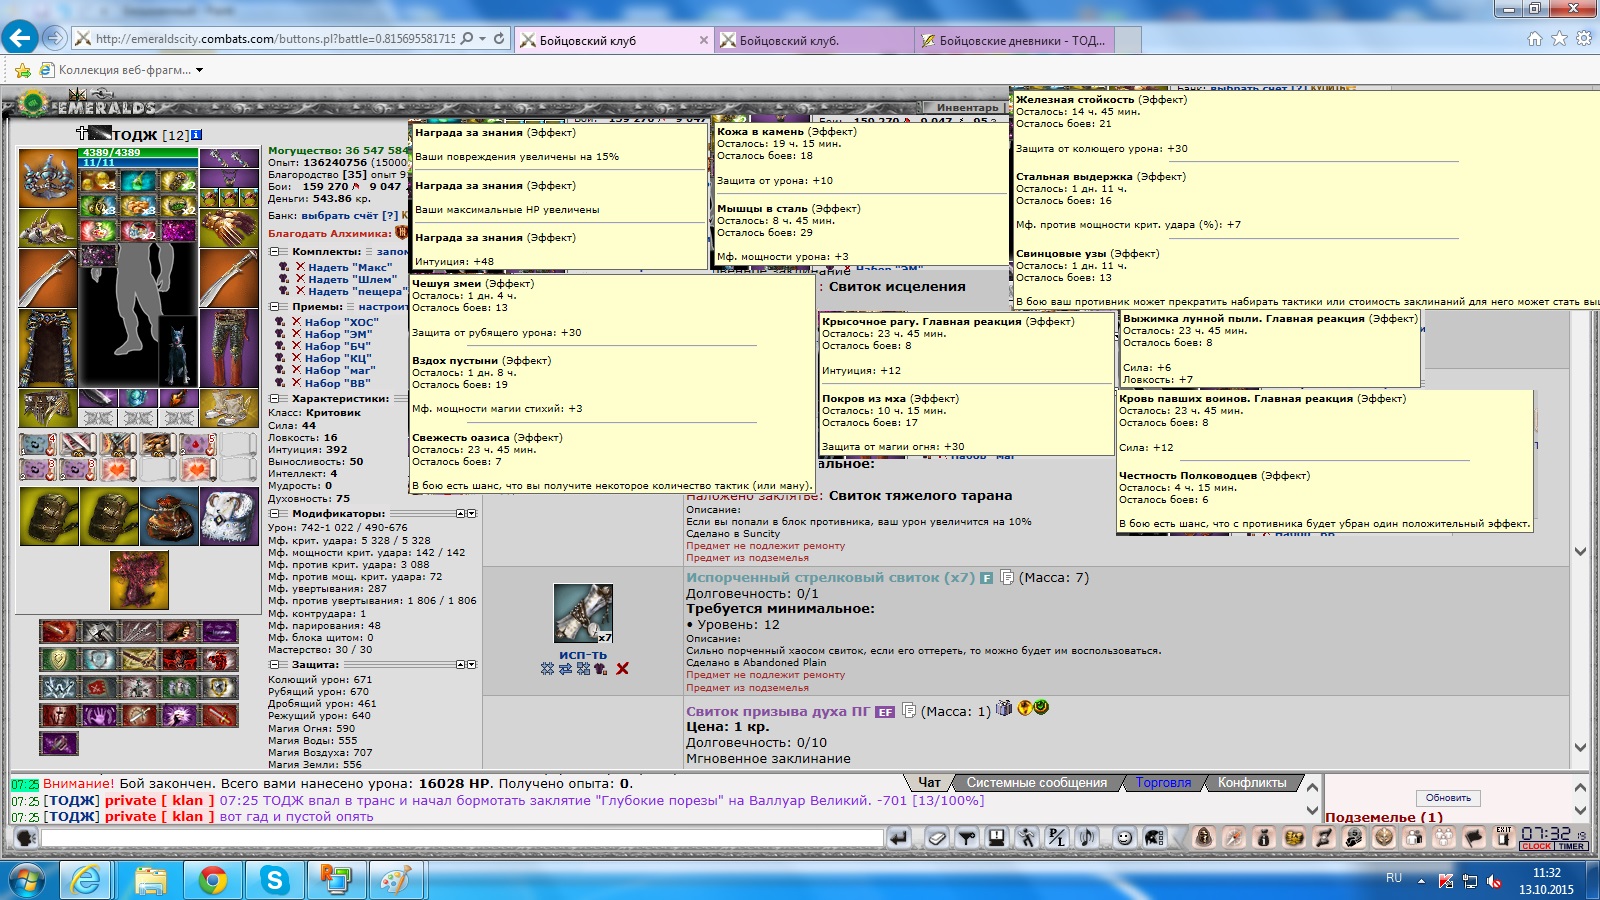Click the Обновить button
The image size is (1600, 900).
[x=1448, y=798]
